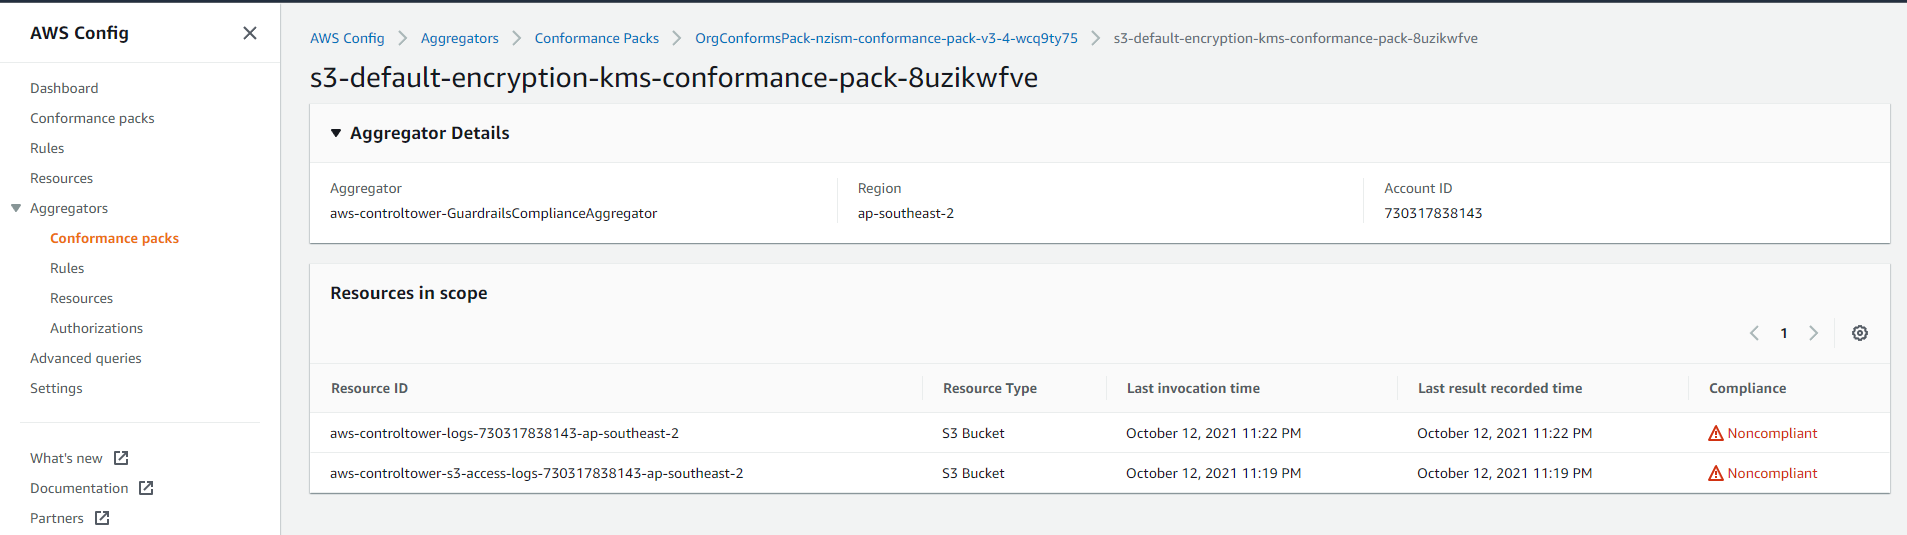
Task: Sort by the Compliance column header
Action: click(x=1747, y=388)
